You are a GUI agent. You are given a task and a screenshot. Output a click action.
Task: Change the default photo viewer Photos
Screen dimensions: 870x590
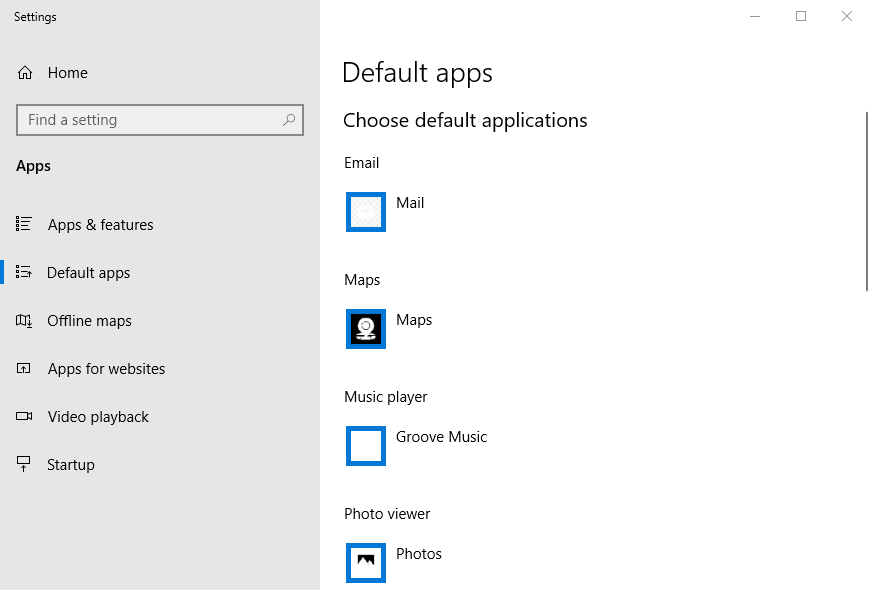[x=418, y=554]
